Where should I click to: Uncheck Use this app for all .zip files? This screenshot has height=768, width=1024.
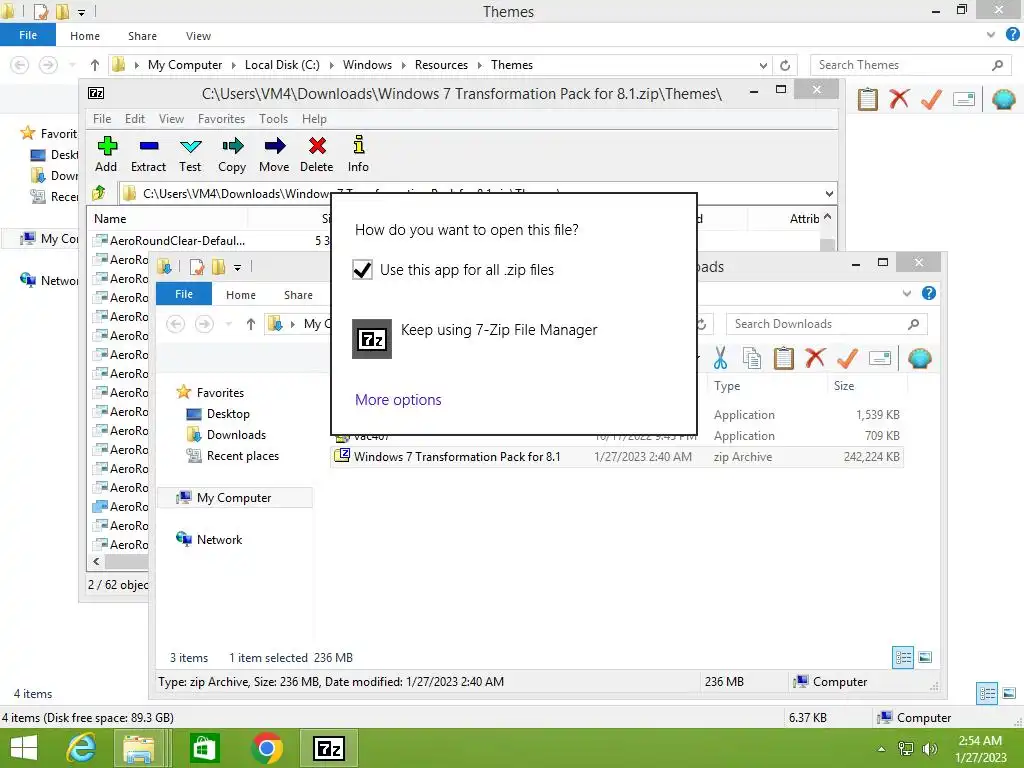point(362,269)
